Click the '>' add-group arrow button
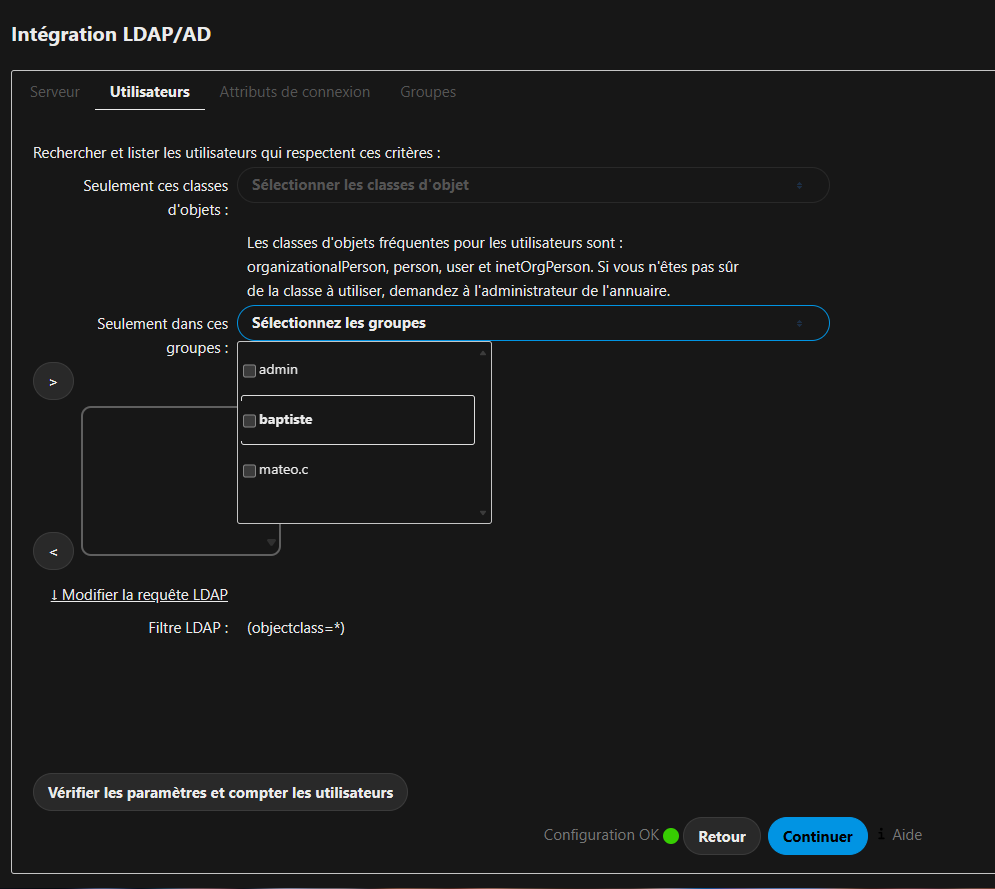The height and width of the screenshot is (889, 995). coord(53,381)
